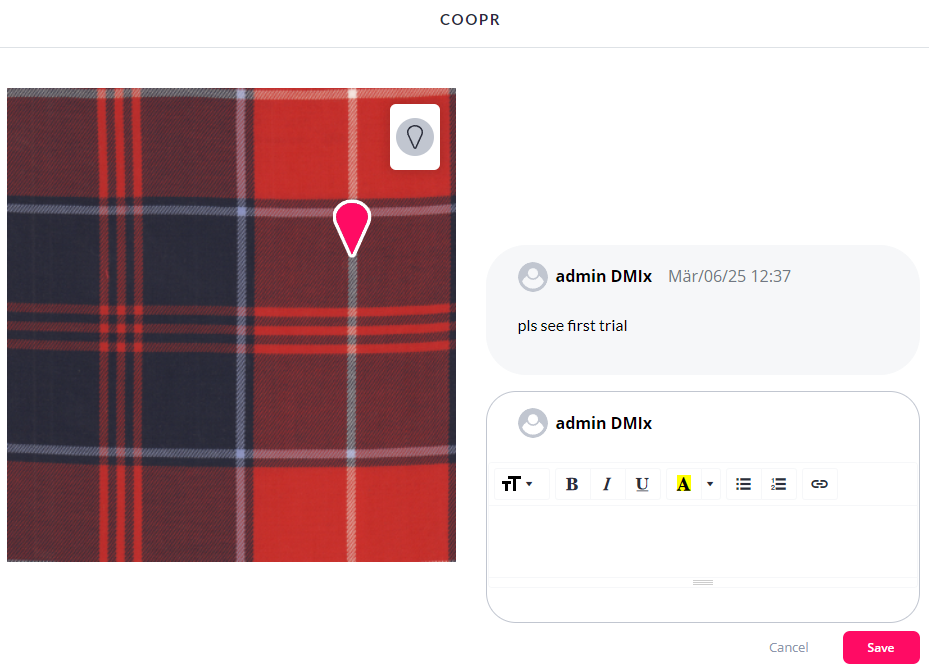Screen dimensions: 929x671
Task: Cancel the comment
Action: (x=788, y=647)
